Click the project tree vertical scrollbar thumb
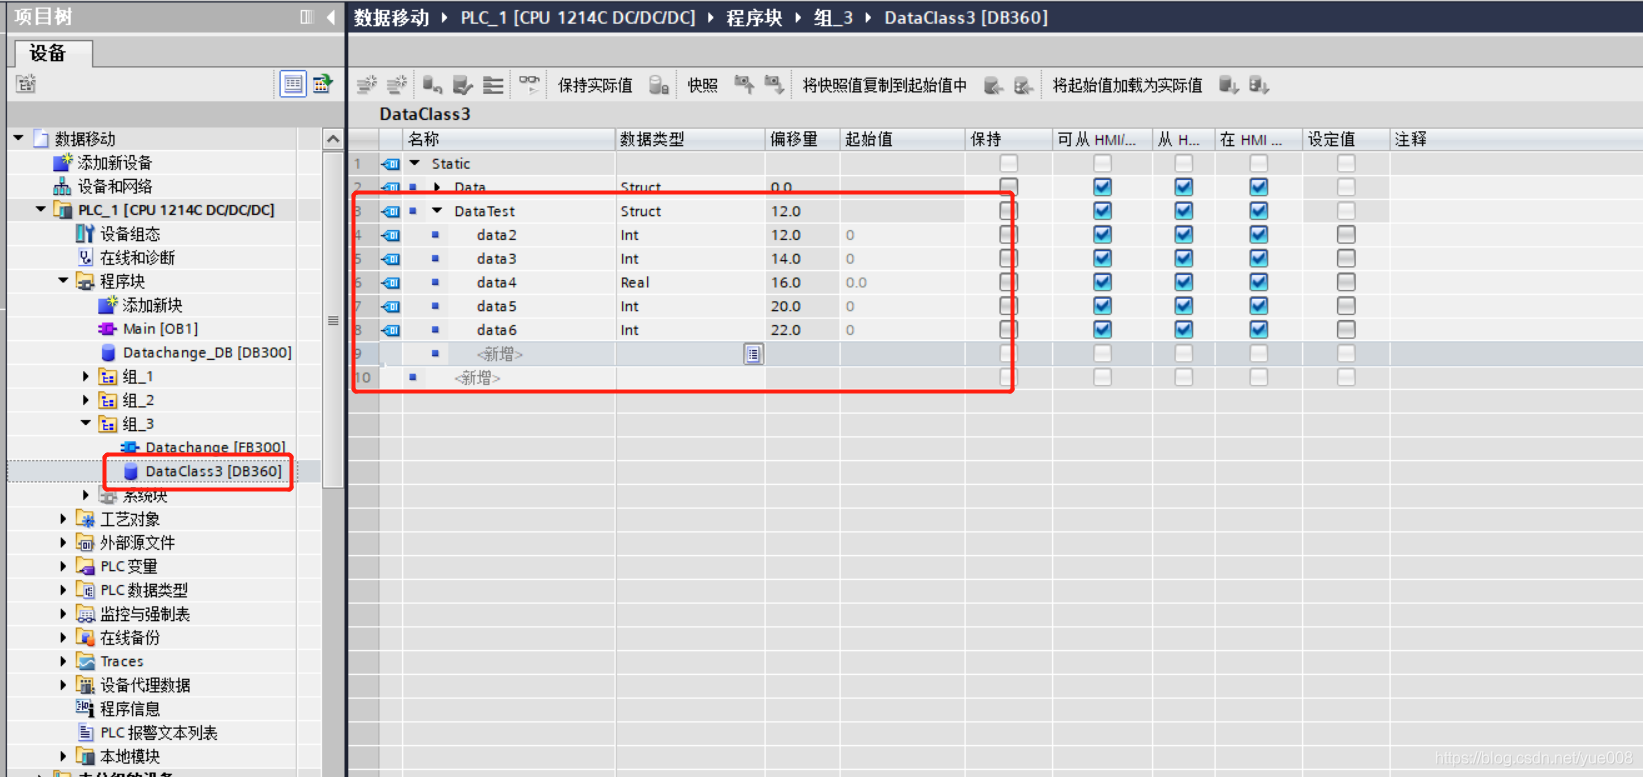Image resolution: width=1643 pixels, height=777 pixels. click(x=333, y=320)
